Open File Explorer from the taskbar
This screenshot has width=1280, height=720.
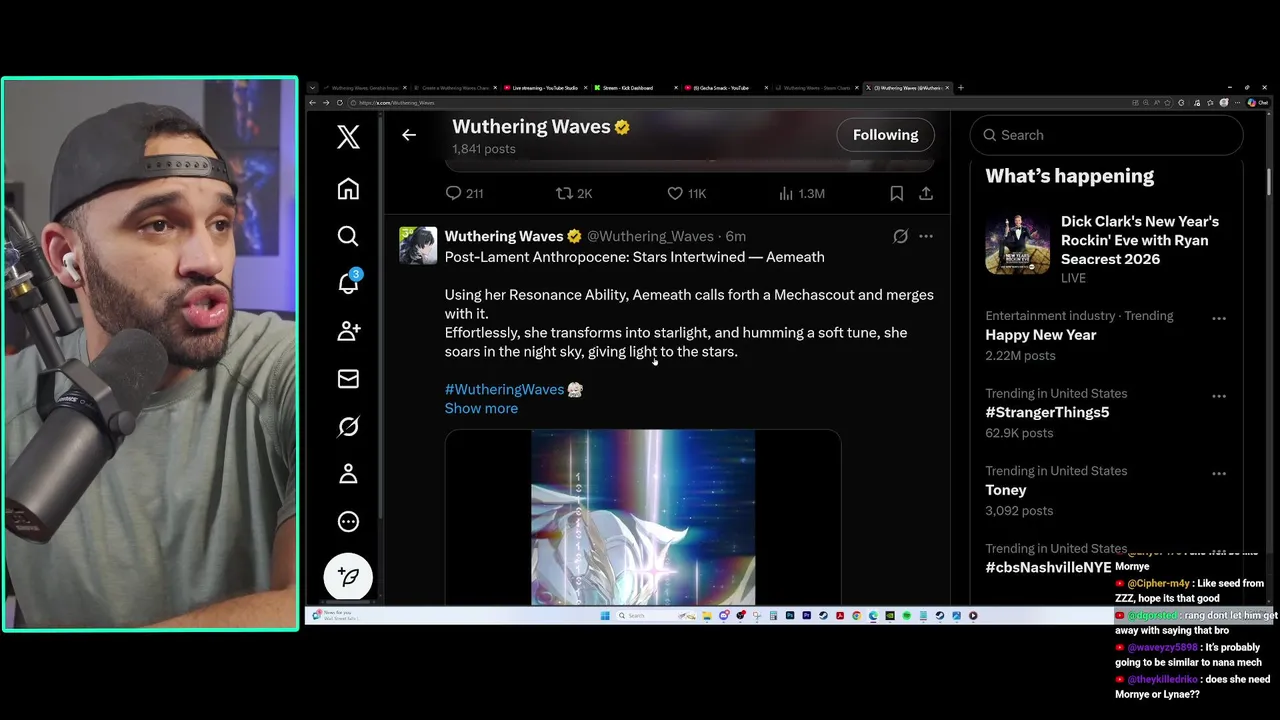pyautogui.click(x=707, y=616)
